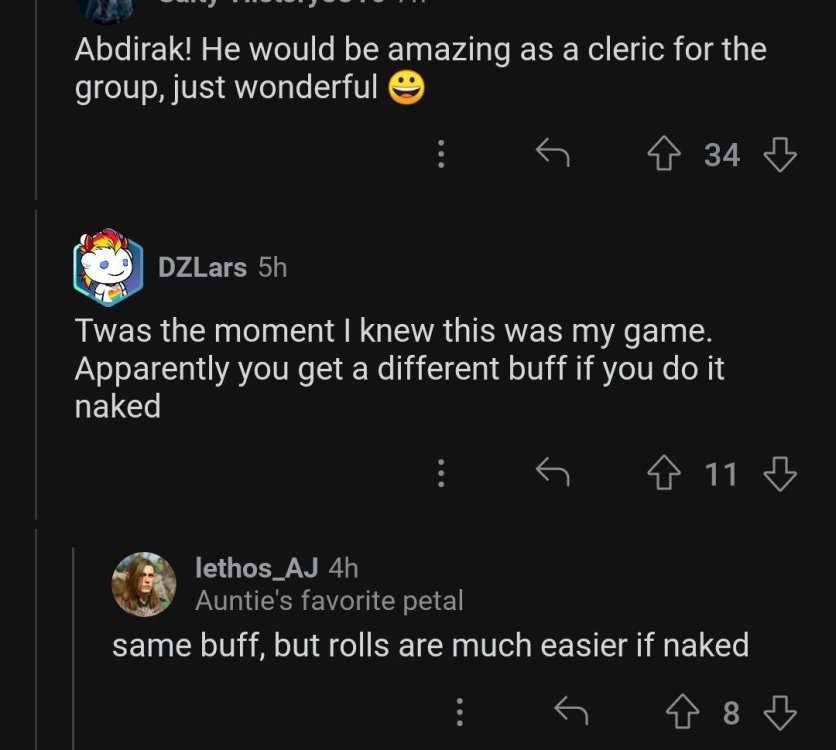Open three-dot menu on lethos_AJ's reply
This screenshot has width=836, height=750.
coord(459,712)
